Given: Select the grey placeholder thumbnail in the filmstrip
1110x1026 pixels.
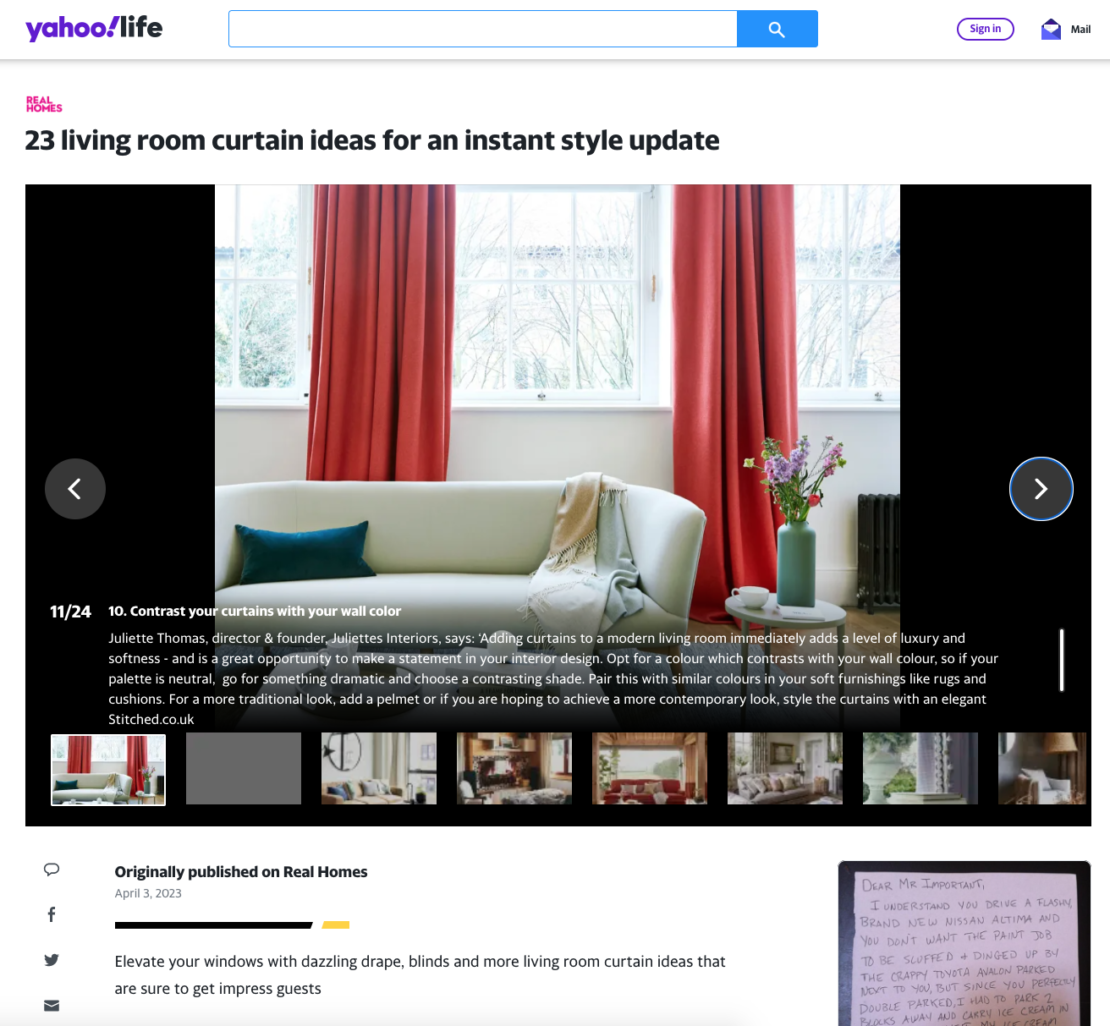Looking at the screenshot, I should pos(243,768).
